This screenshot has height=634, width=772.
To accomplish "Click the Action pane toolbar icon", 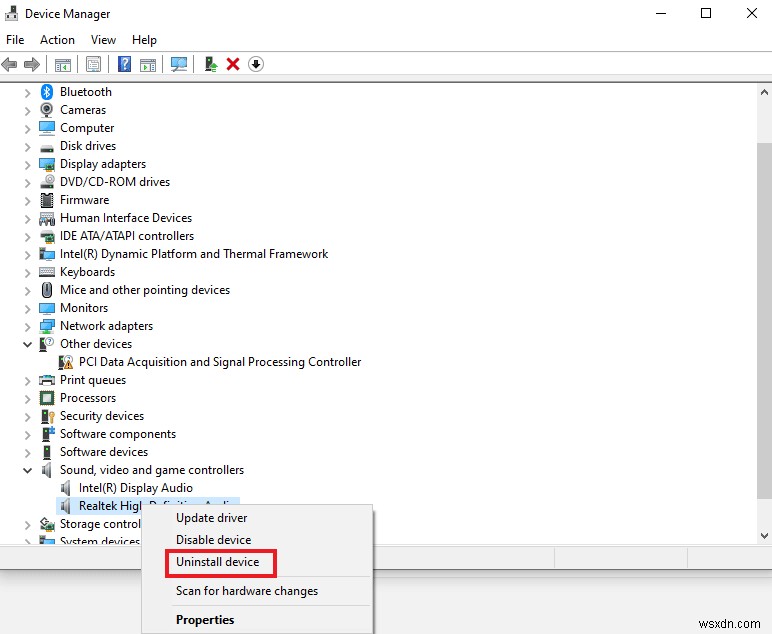I will (148, 64).
